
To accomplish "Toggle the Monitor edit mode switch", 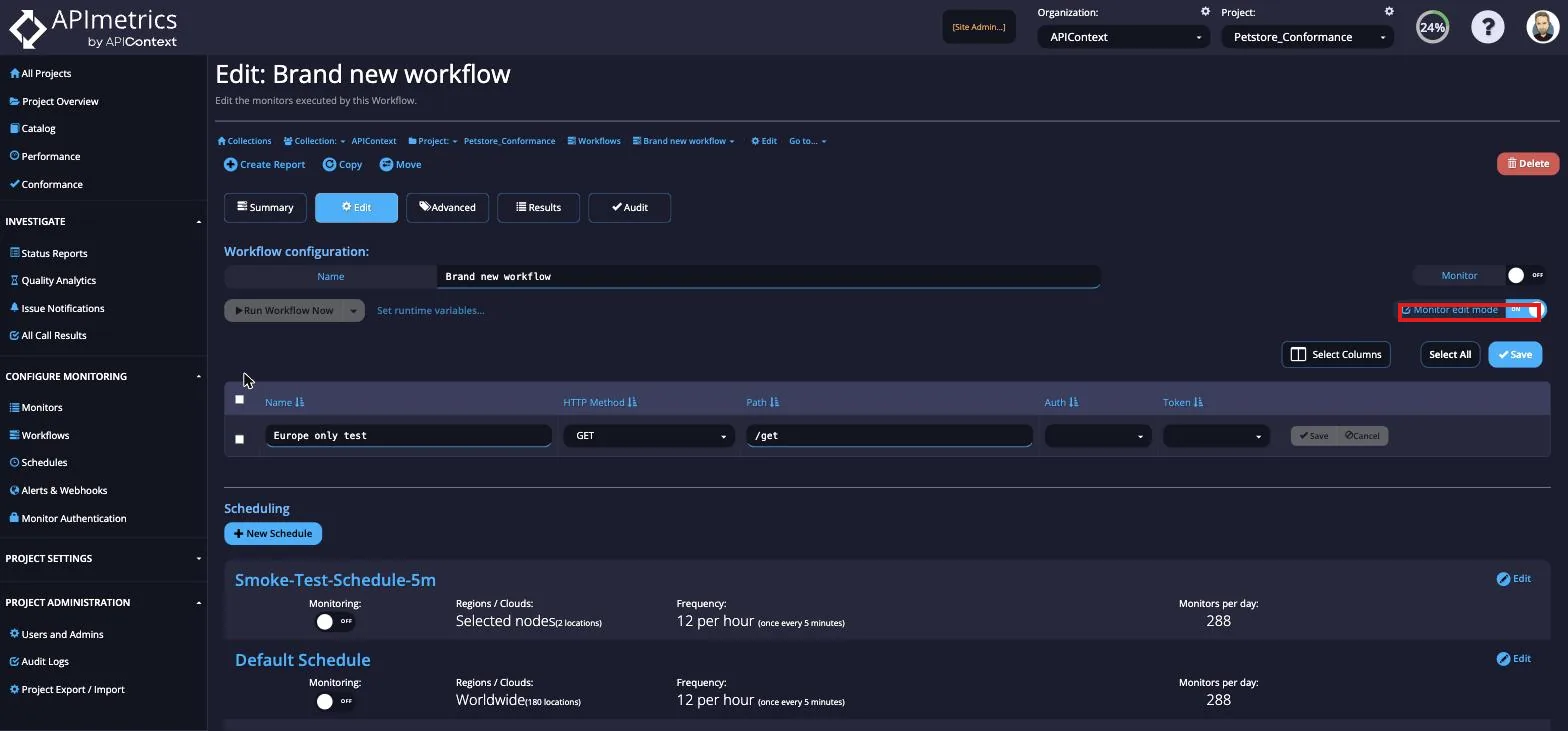I will click(1526, 310).
